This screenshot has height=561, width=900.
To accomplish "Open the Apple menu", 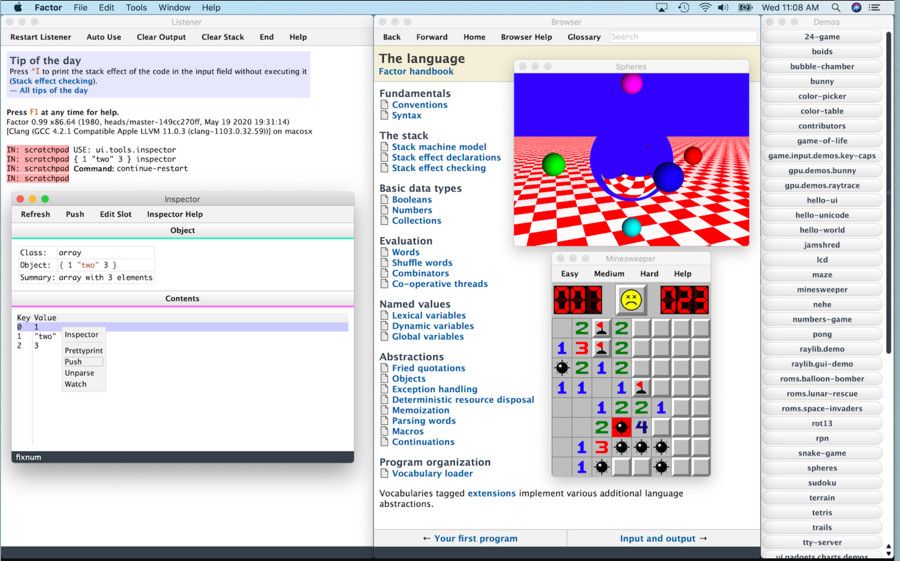I will click(x=18, y=7).
